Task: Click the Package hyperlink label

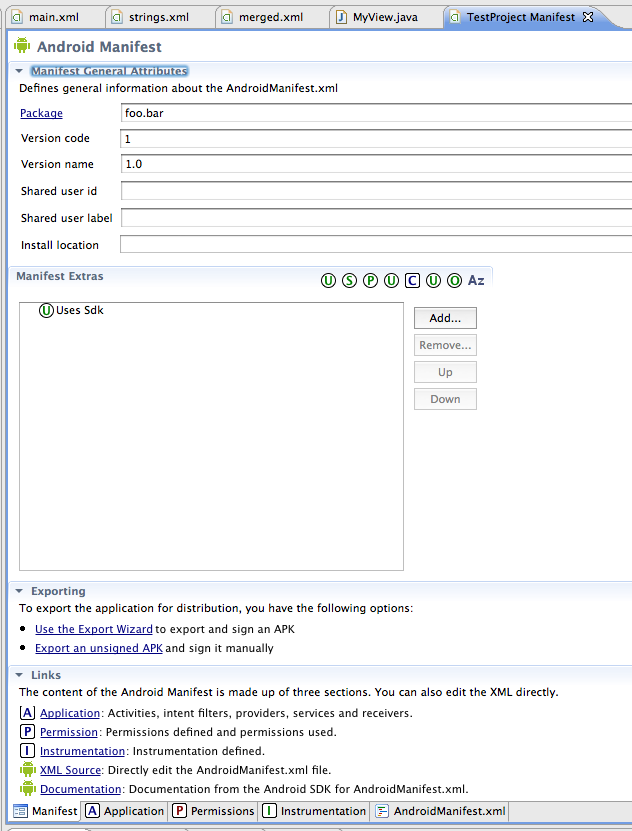Action: pos(41,113)
